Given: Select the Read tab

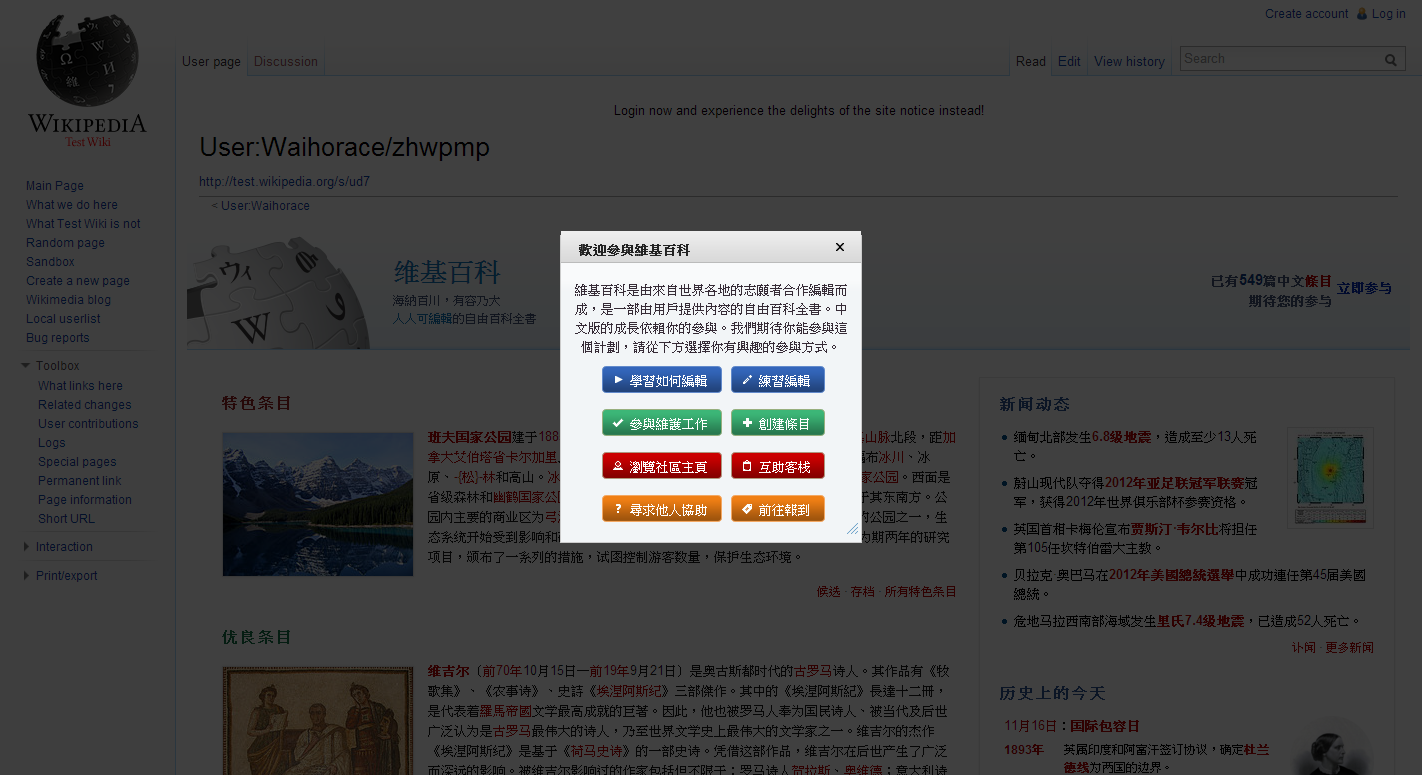Looking at the screenshot, I should tap(1031, 62).
